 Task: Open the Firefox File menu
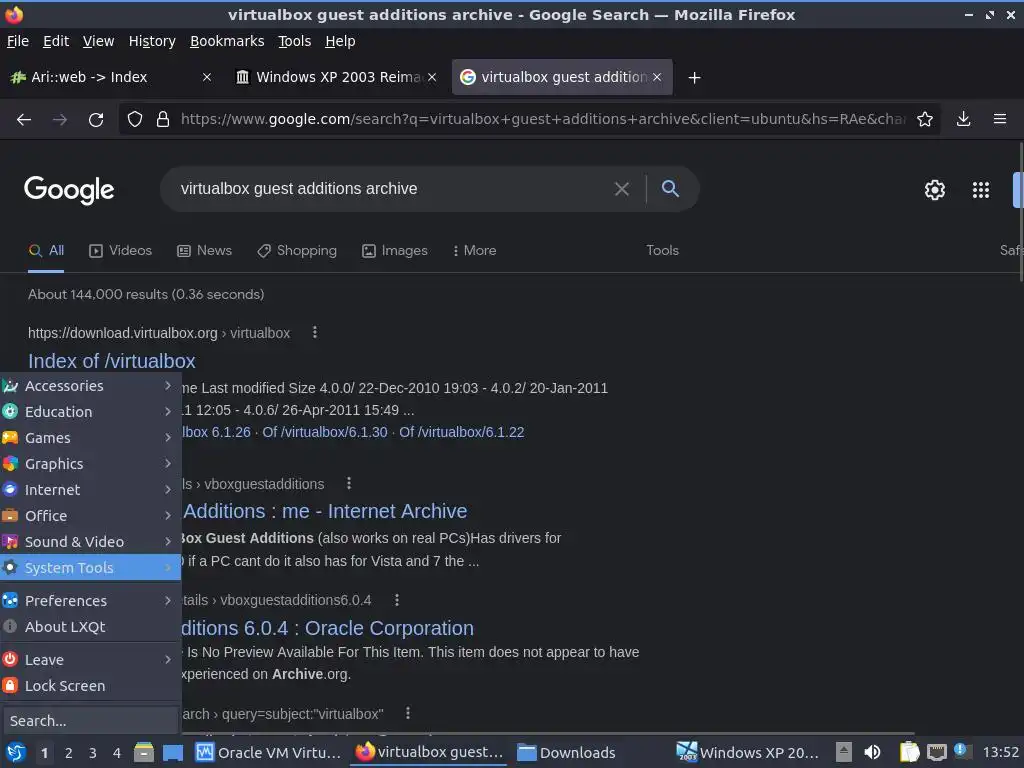pos(18,41)
